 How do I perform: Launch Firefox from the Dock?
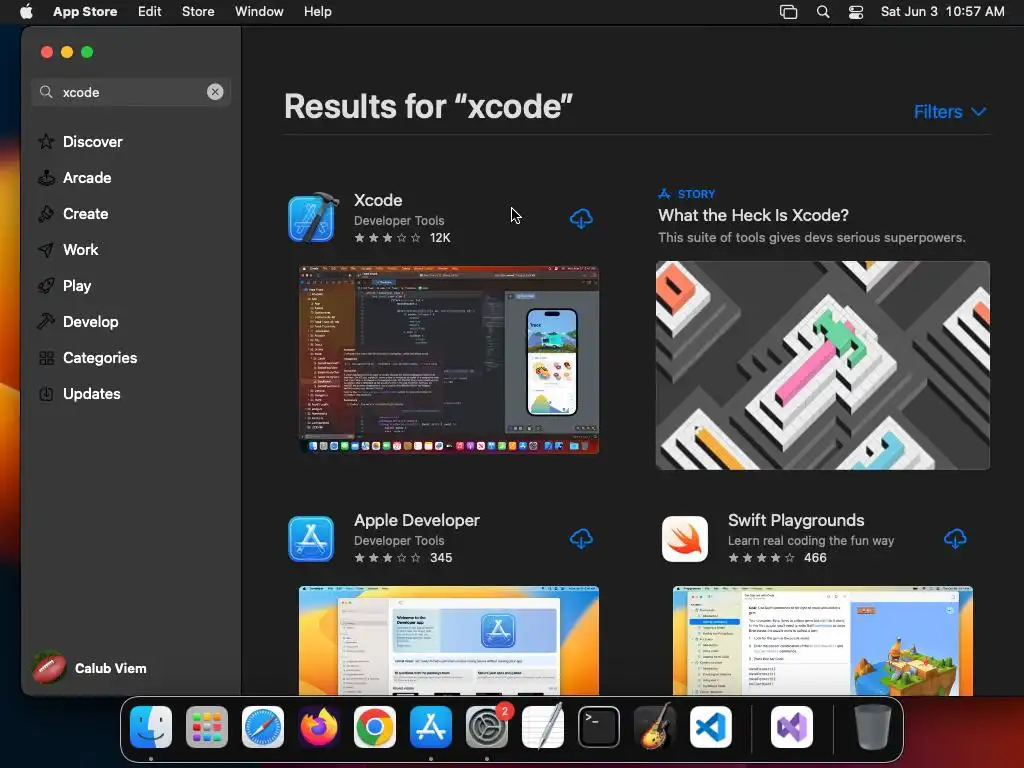click(x=319, y=727)
